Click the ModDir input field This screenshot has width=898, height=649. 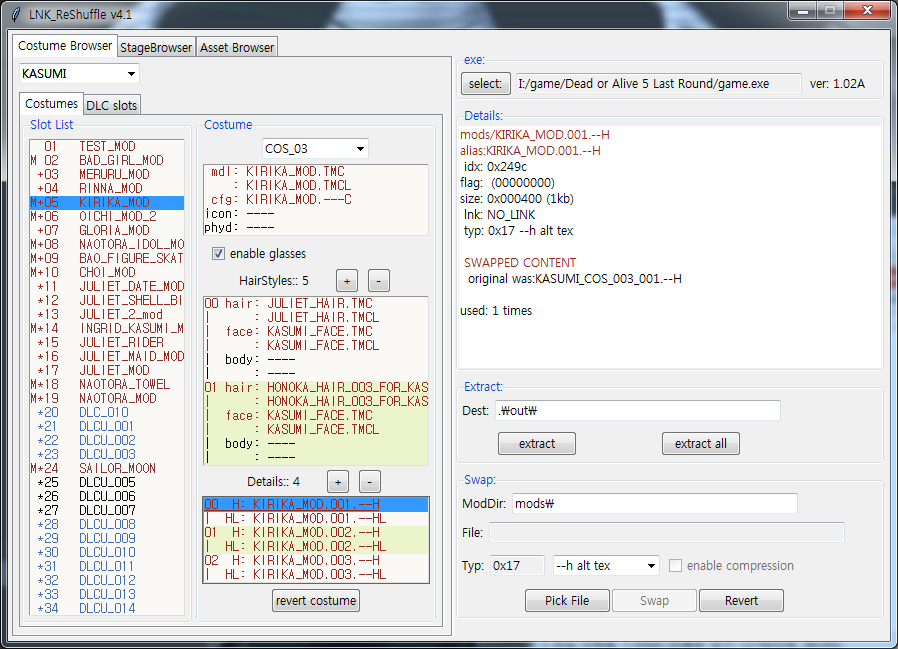pos(654,504)
